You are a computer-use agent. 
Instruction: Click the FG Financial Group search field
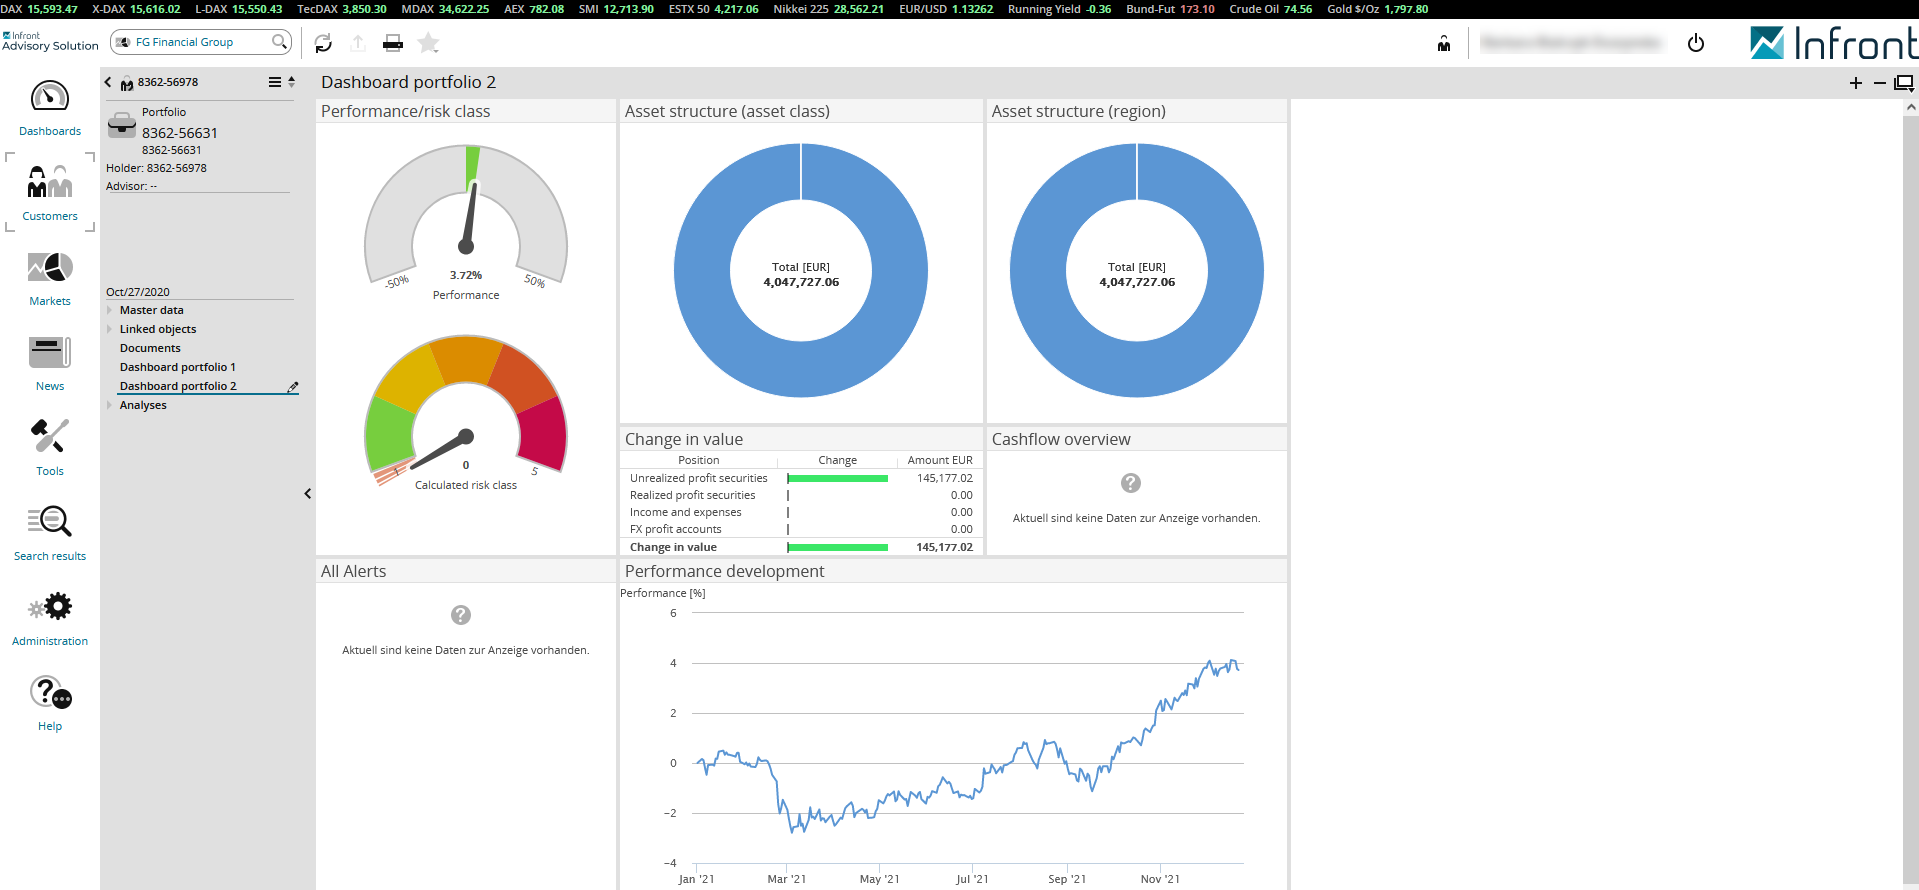click(200, 42)
